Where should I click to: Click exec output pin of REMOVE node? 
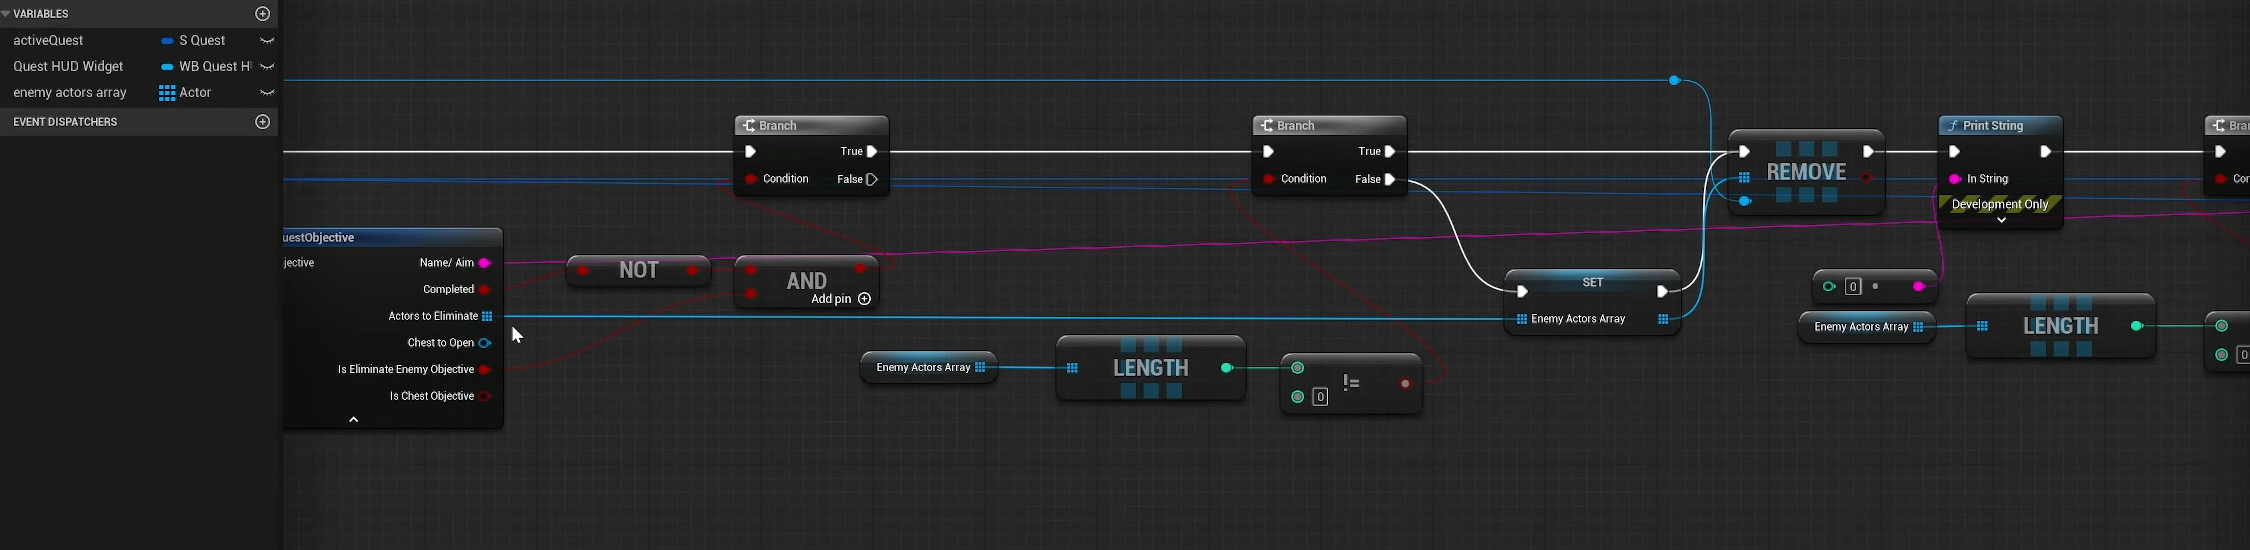[1867, 152]
